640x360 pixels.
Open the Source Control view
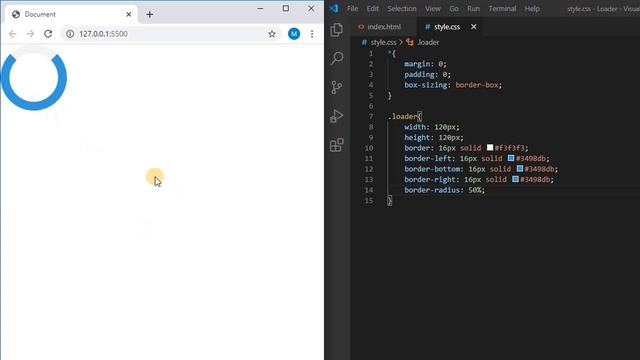pyautogui.click(x=336, y=87)
